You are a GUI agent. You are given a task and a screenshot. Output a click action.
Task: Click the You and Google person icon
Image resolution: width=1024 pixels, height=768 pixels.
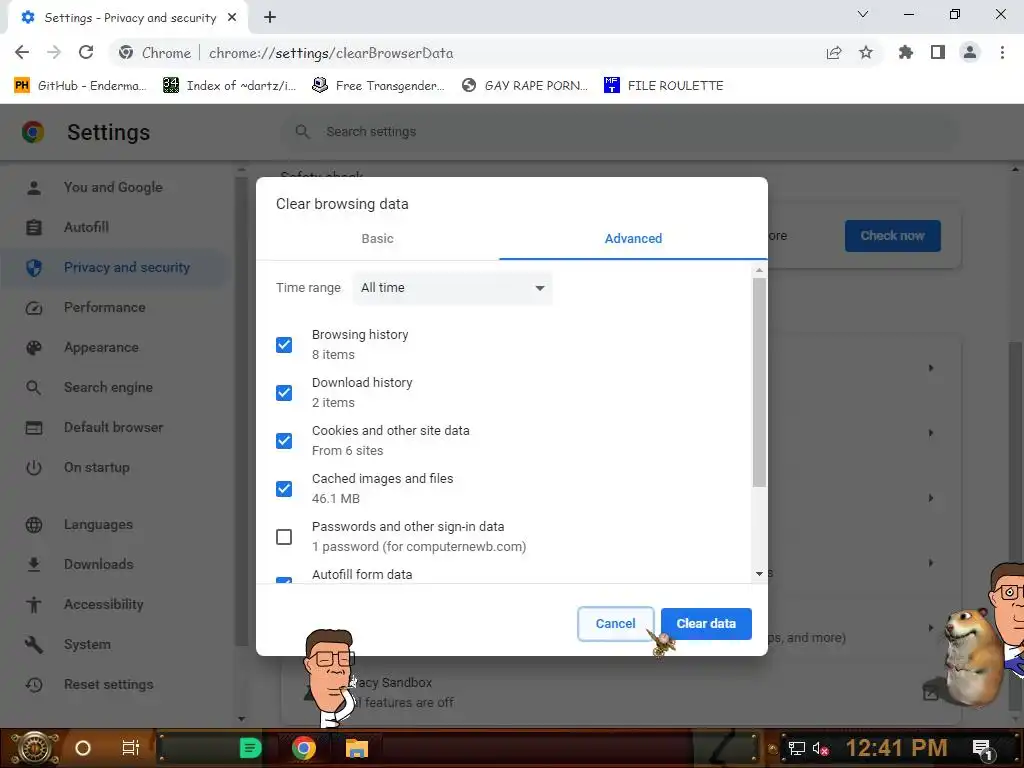34,187
